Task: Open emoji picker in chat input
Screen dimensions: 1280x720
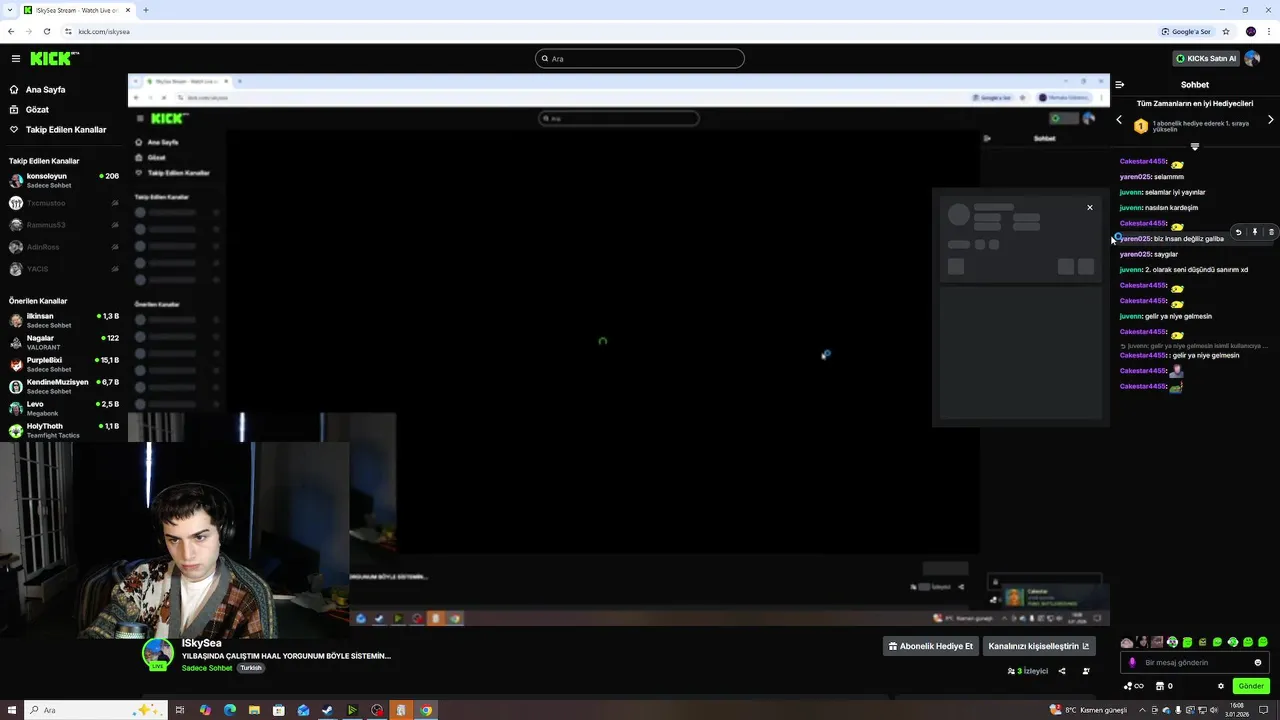Action: (1258, 662)
